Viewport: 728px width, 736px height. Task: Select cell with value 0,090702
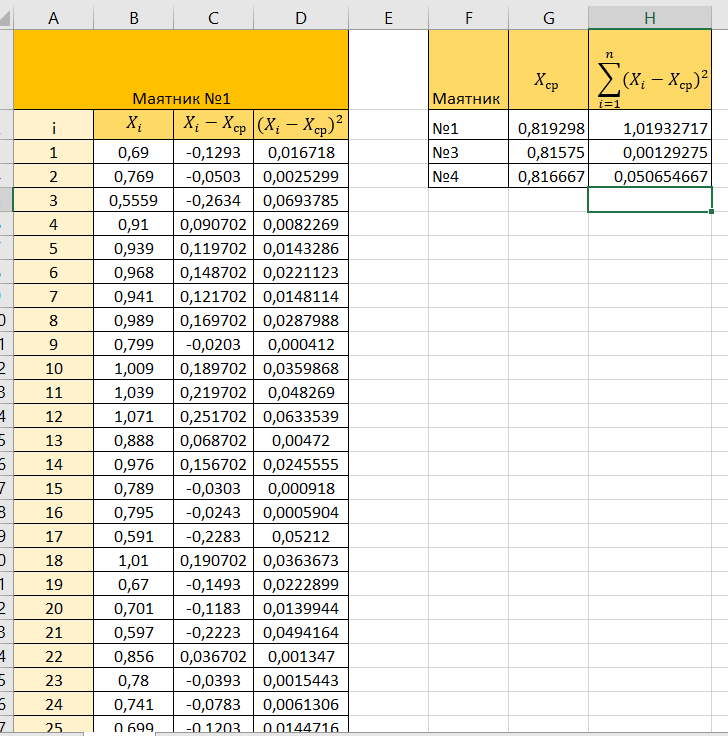coord(214,224)
